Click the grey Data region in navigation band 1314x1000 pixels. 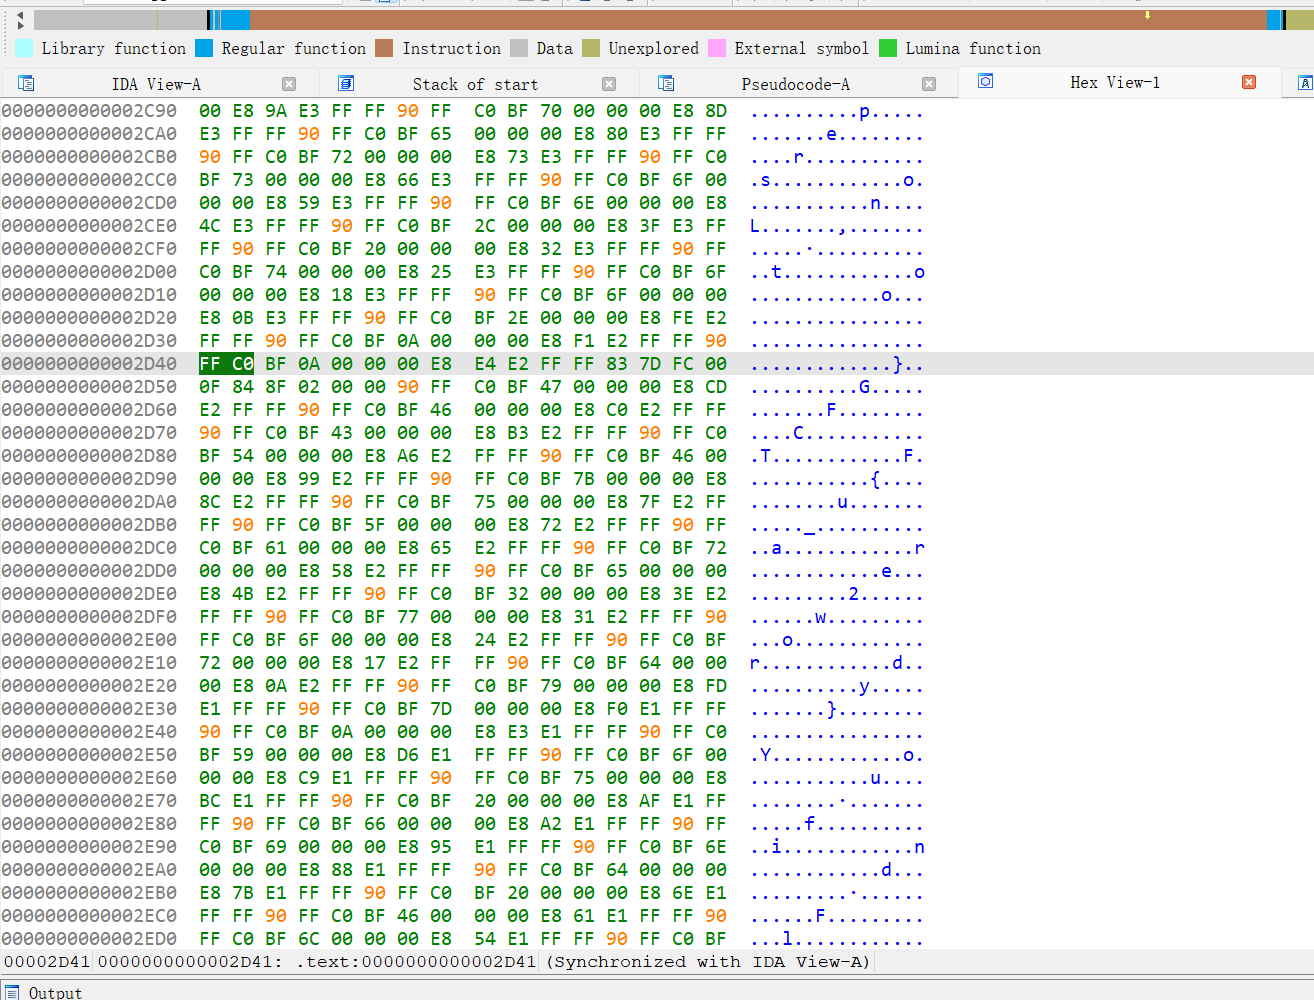tap(120, 19)
